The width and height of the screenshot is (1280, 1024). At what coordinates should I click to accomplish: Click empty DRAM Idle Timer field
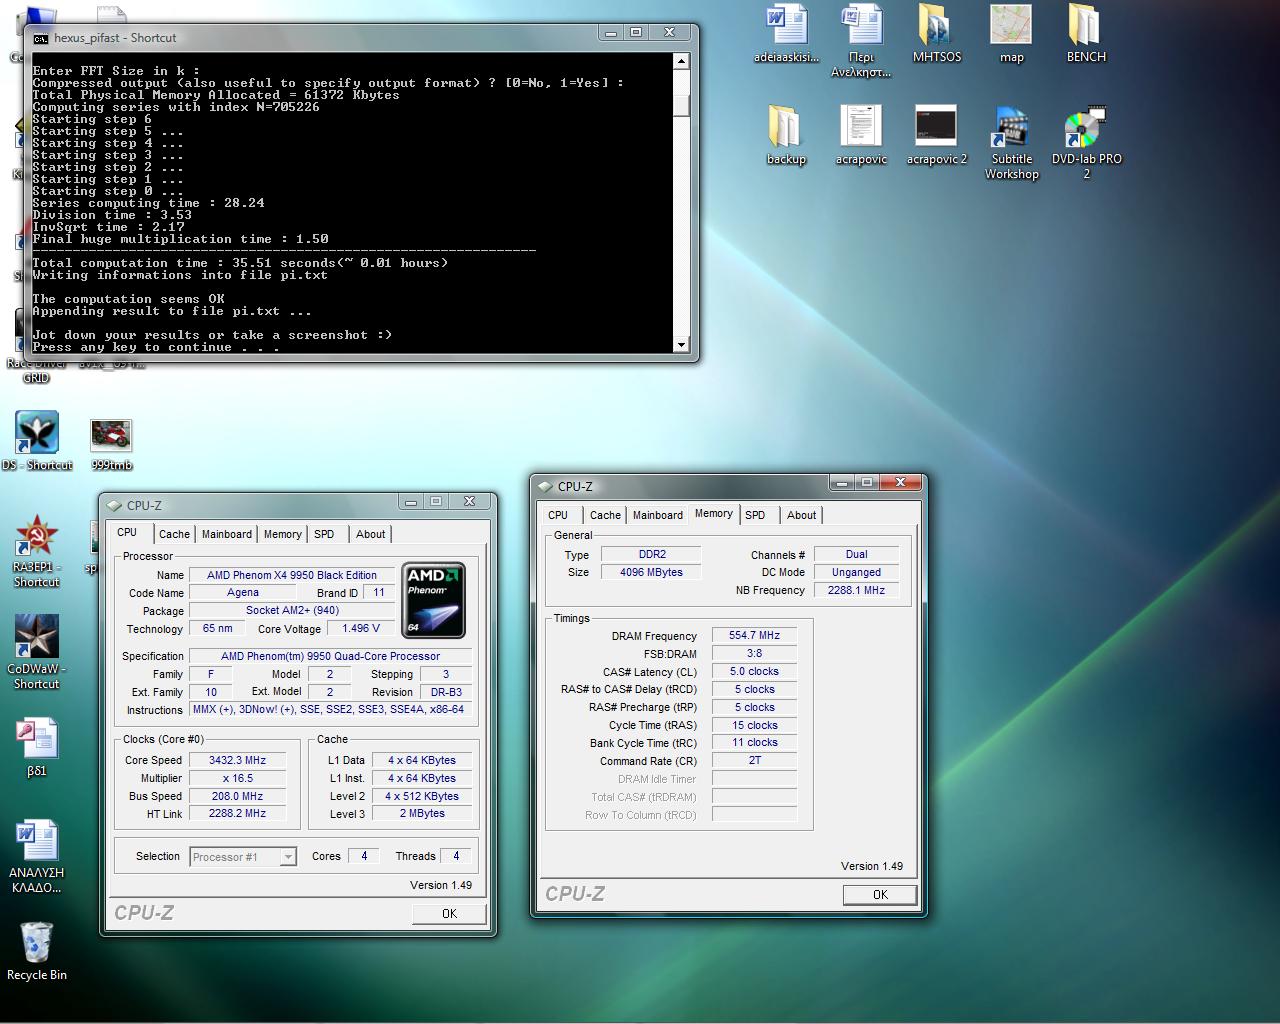click(754, 779)
